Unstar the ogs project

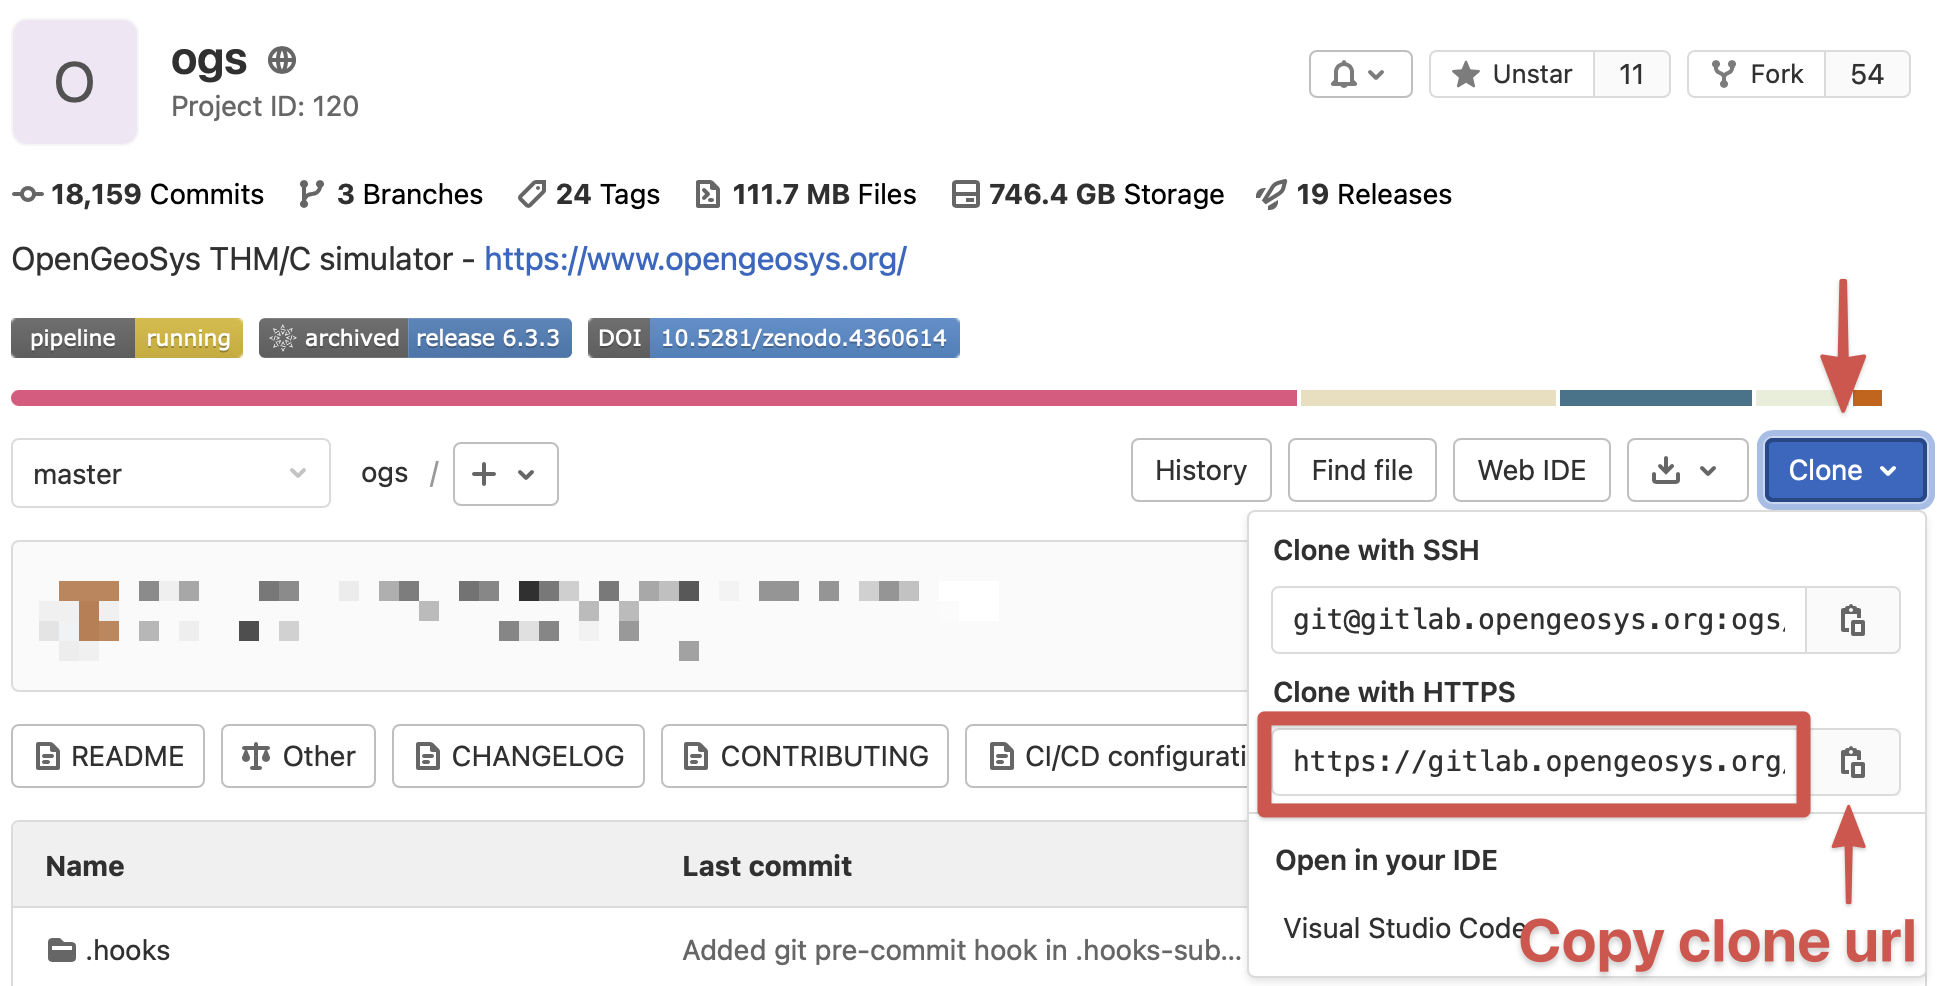pos(1511,73)
